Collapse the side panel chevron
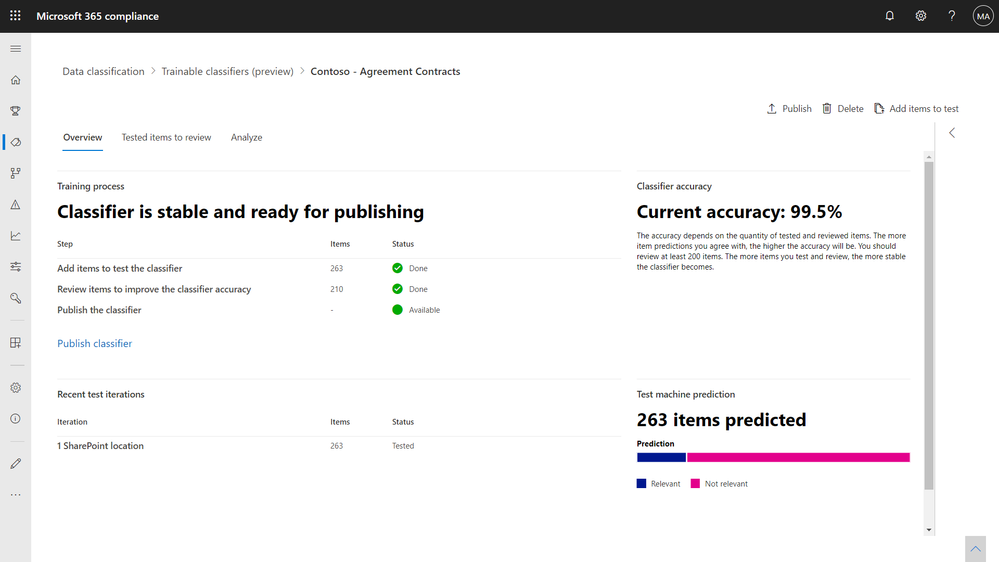The image size is (999, 562). pos(952,133)
